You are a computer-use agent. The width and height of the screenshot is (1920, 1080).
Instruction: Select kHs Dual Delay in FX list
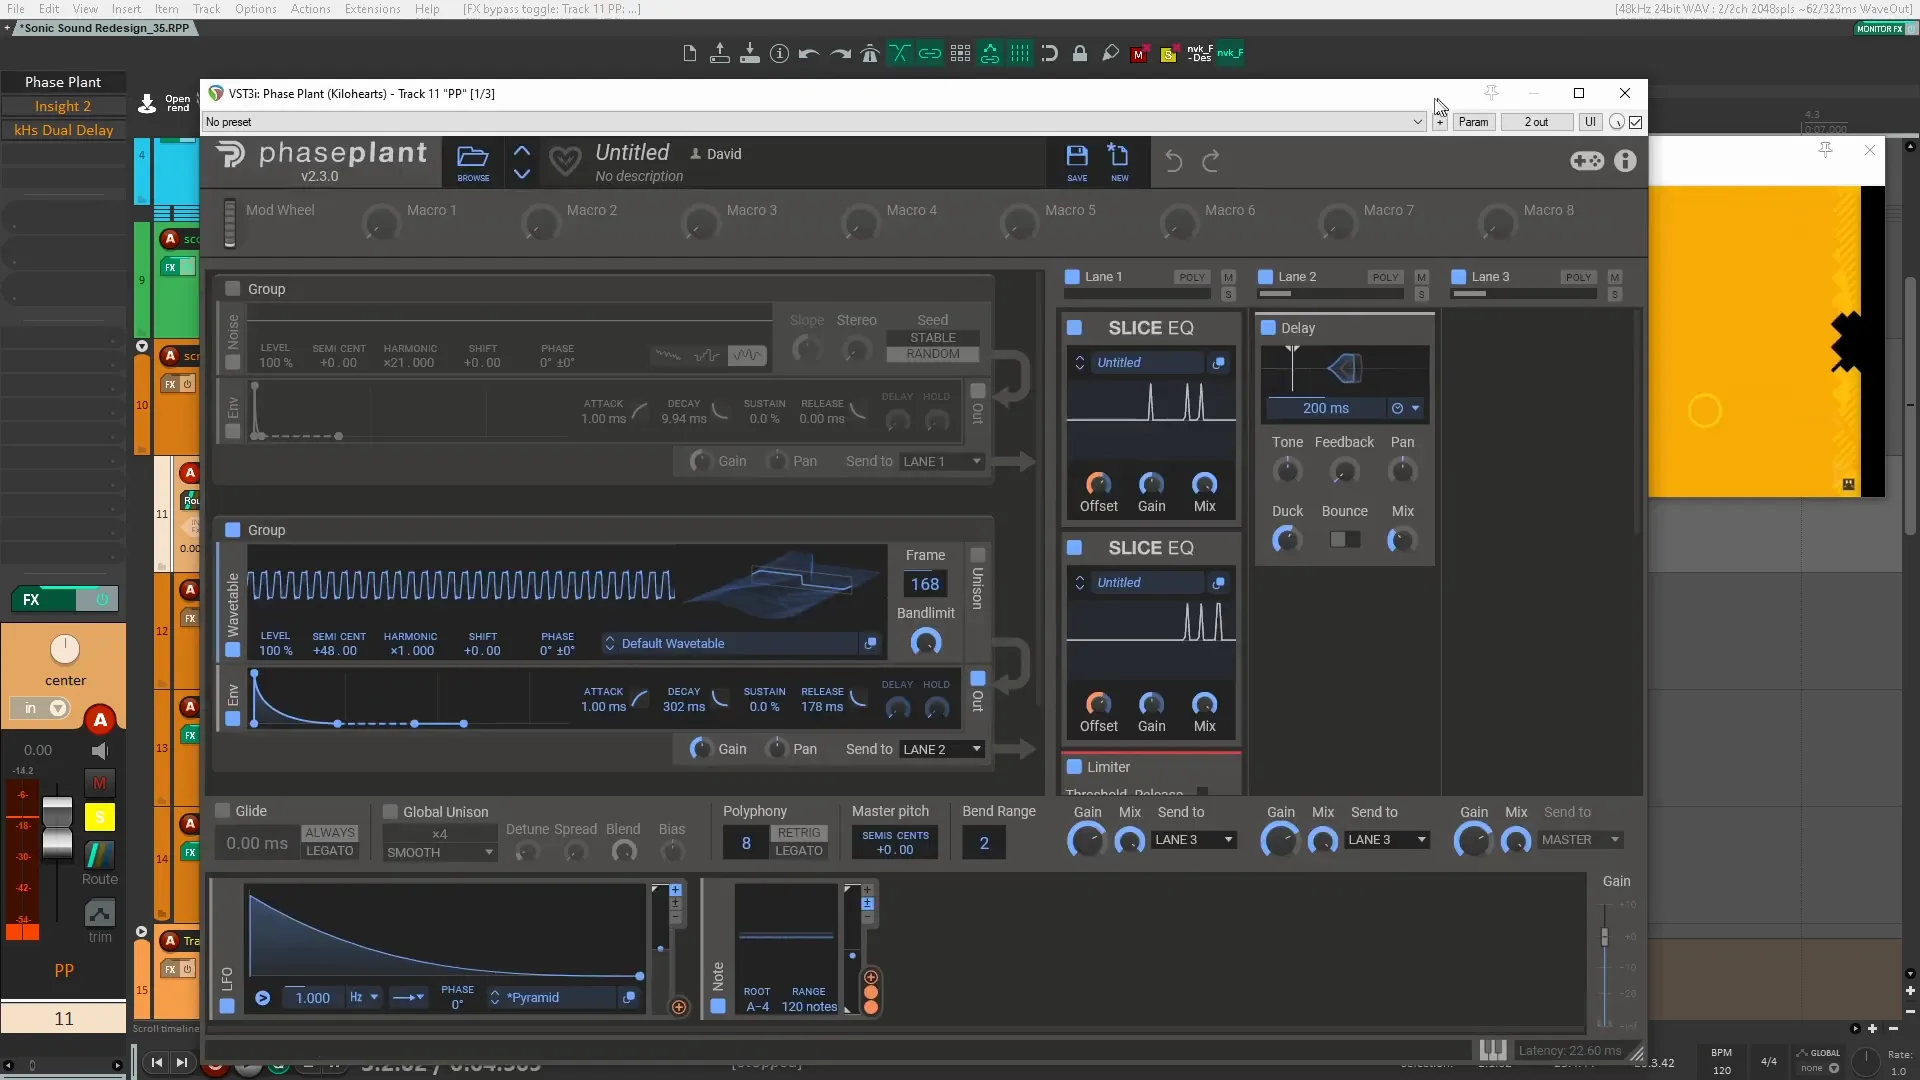[63, 130]
